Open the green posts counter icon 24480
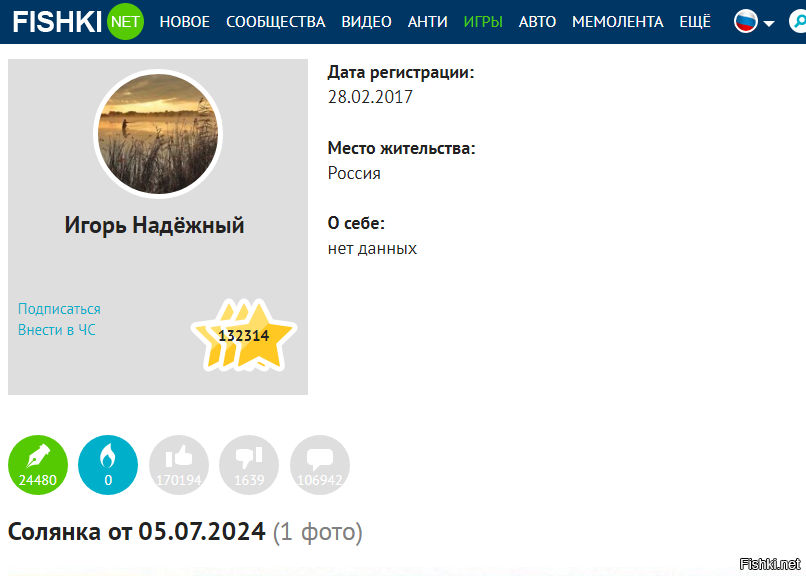 [x=38, y=465]
